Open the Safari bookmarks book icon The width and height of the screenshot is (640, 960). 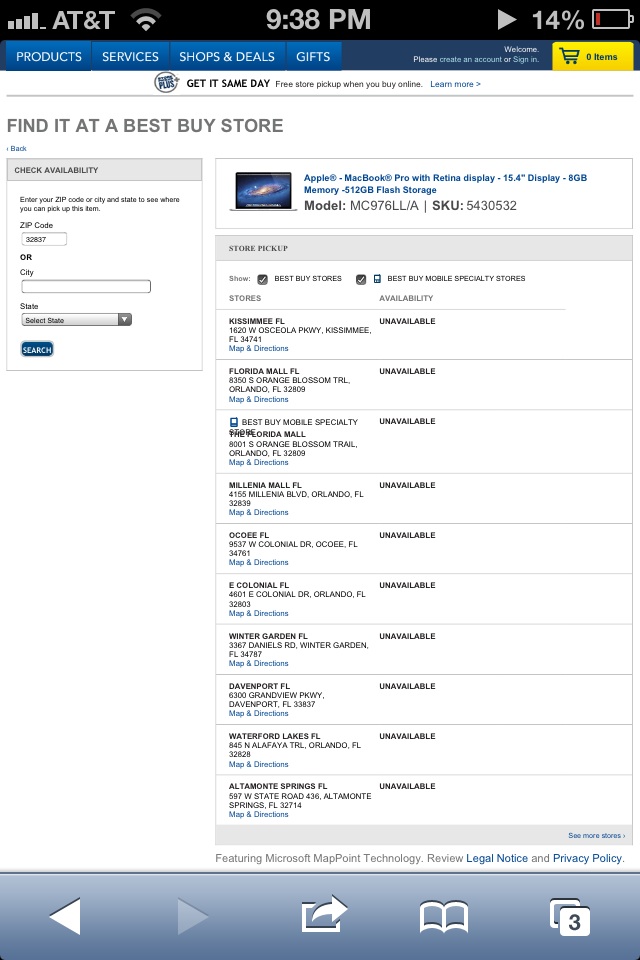(x=444, y=917)
